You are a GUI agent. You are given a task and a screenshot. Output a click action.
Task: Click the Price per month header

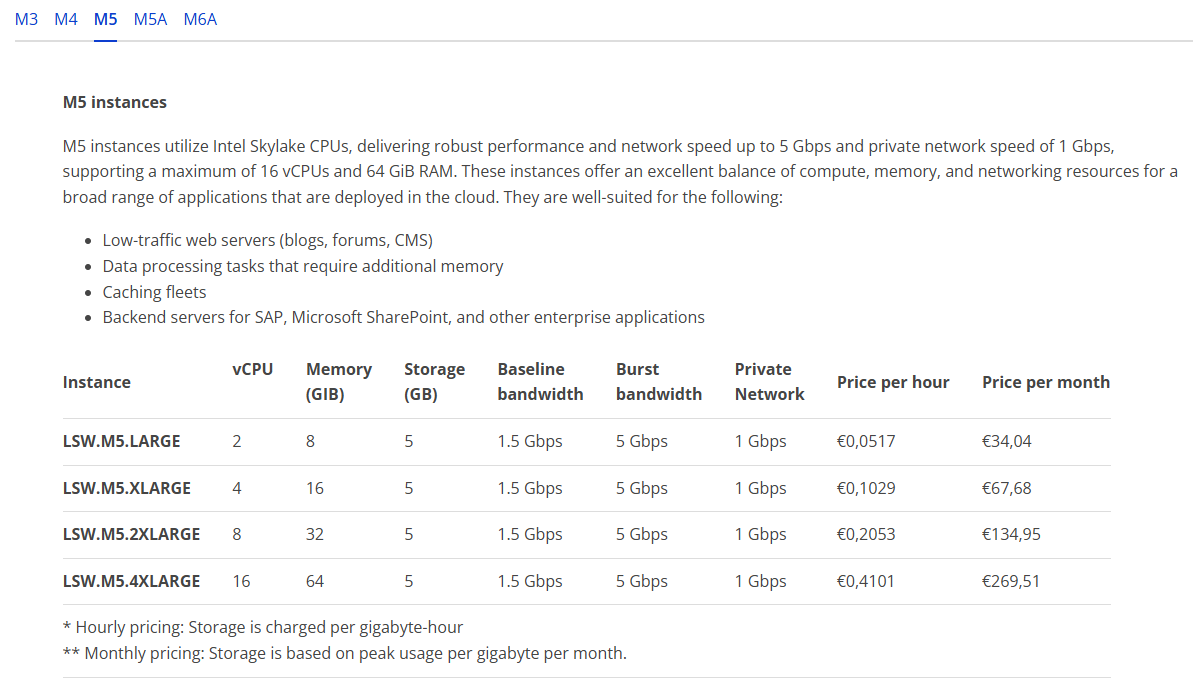click(x=1045, y=382)
